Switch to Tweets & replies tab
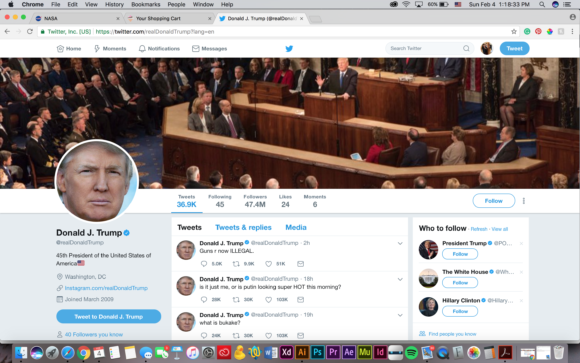The width and height of the screenshot is (580, 363). [243, 227]
